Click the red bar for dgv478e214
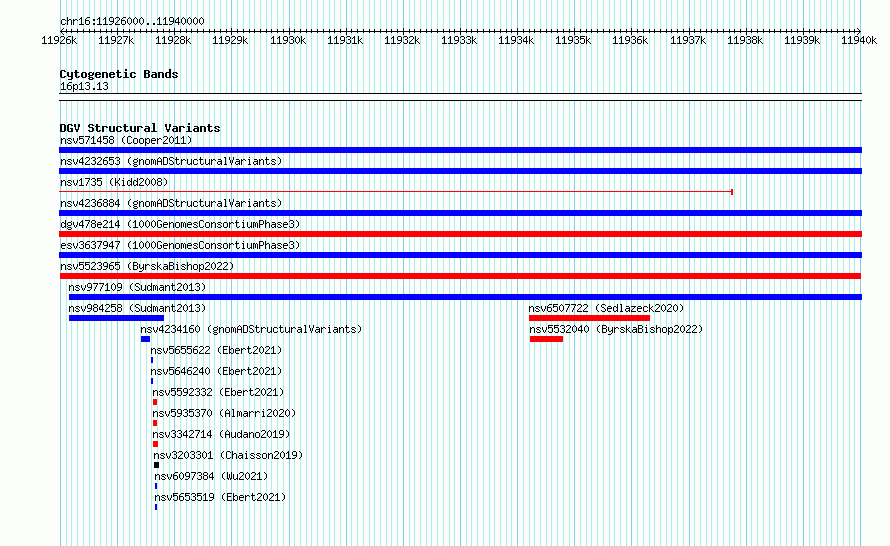Viewport: 890px width, 546px height. tap(460, 234)
